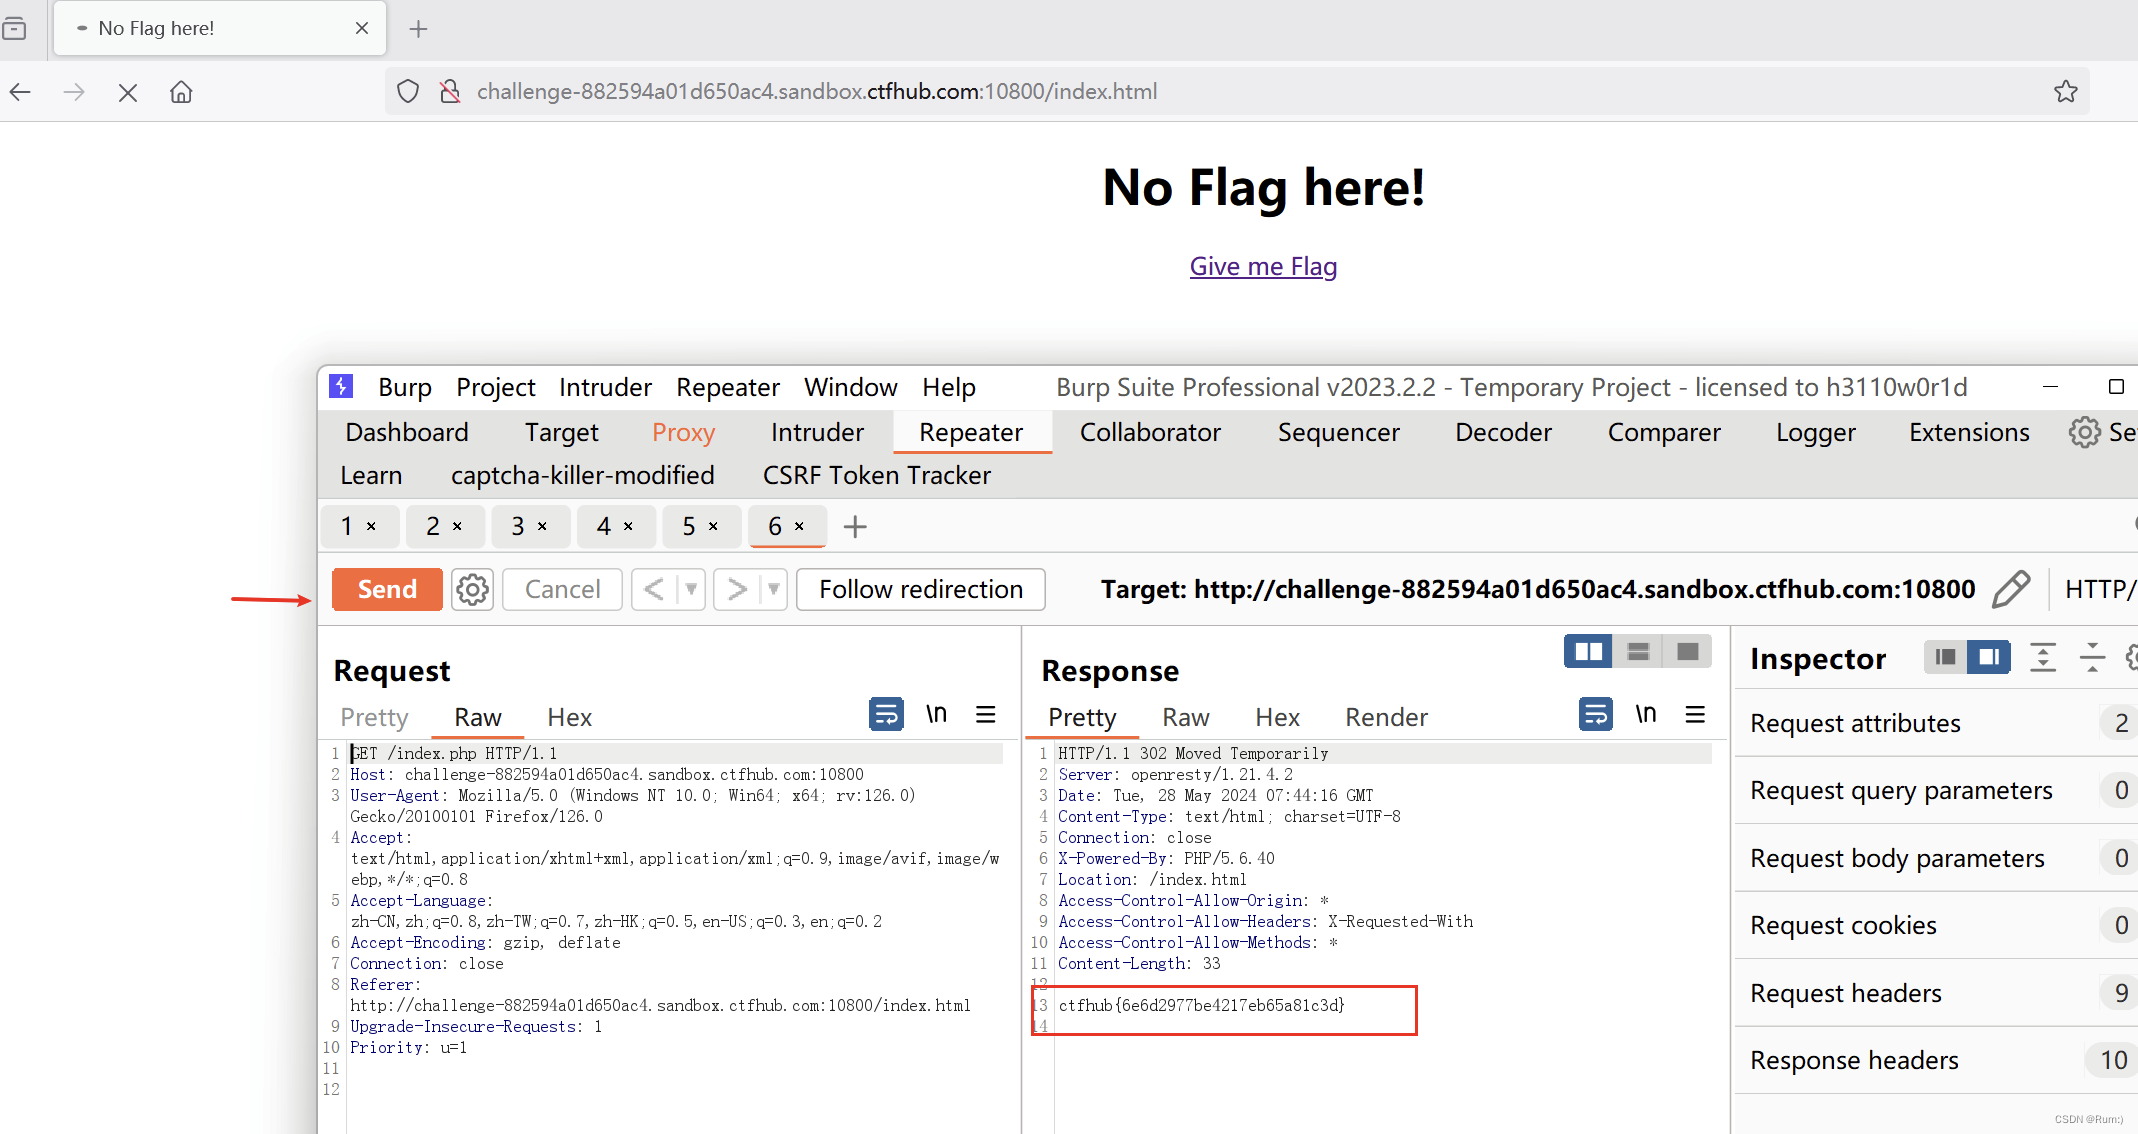Select top-bottom request/response layout
This screenshot has width=2138, height=1134.
click(1638, 652)
